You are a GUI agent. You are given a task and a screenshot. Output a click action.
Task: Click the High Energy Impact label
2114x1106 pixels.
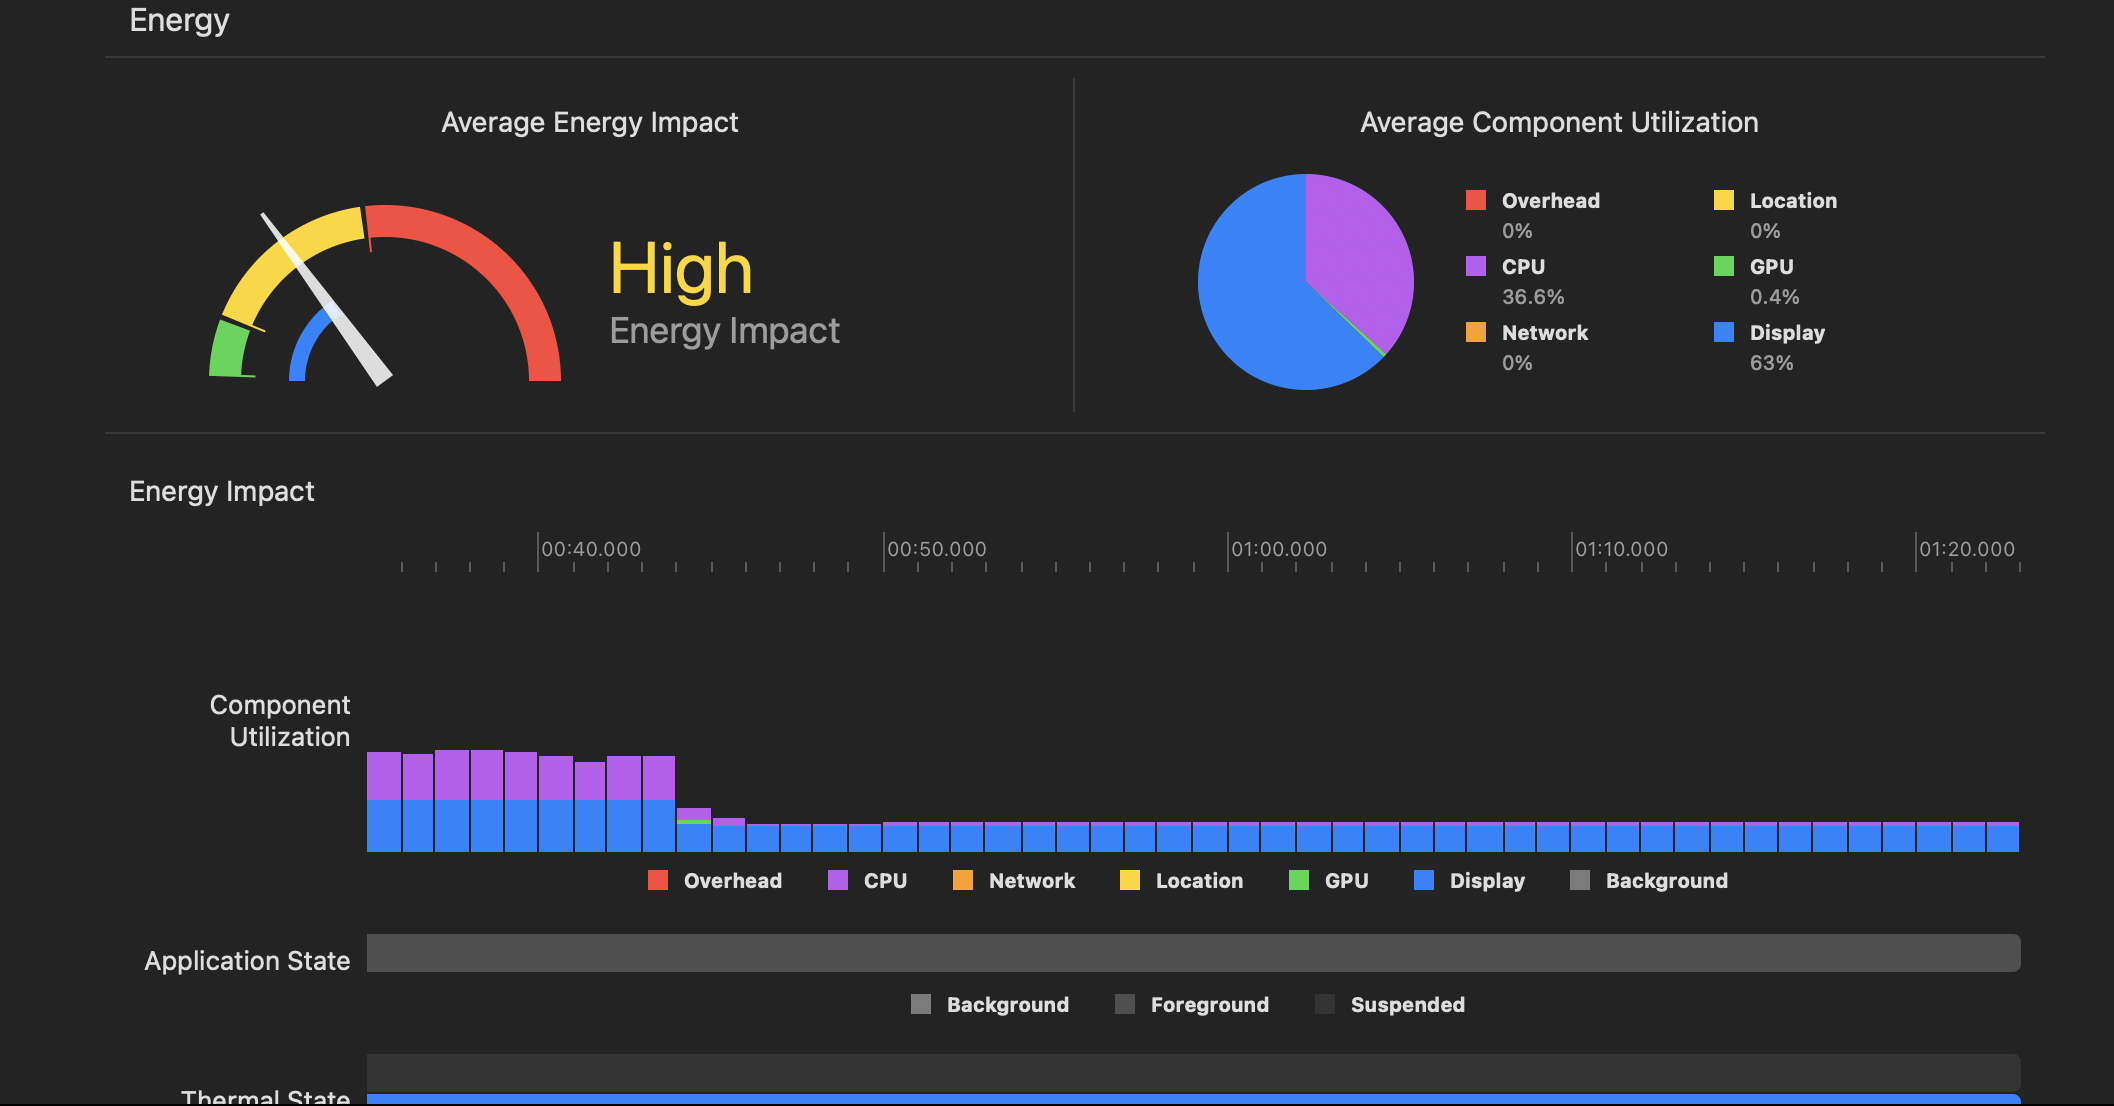(x=681, y=270)
